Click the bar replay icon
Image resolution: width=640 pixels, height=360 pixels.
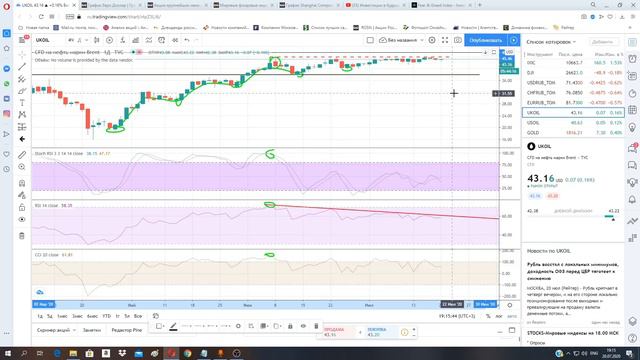pyautogui.click(x=175, y=40)
